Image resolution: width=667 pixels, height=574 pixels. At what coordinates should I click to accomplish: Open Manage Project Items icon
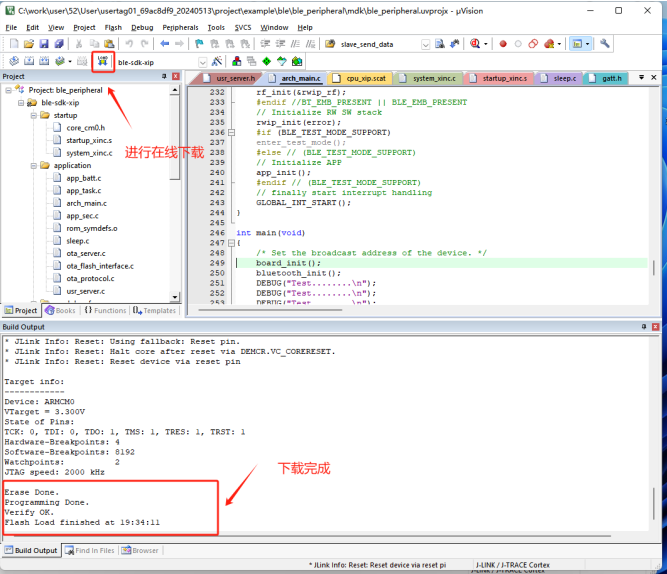tap(237, 61)
